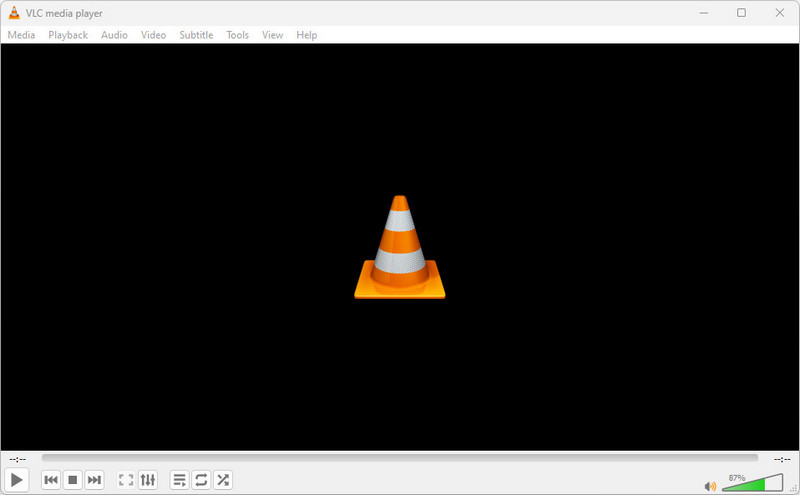The width and height of the screenshot is (800, 495).
Task: Click the playback seek bar
Action: click(399, 458)
